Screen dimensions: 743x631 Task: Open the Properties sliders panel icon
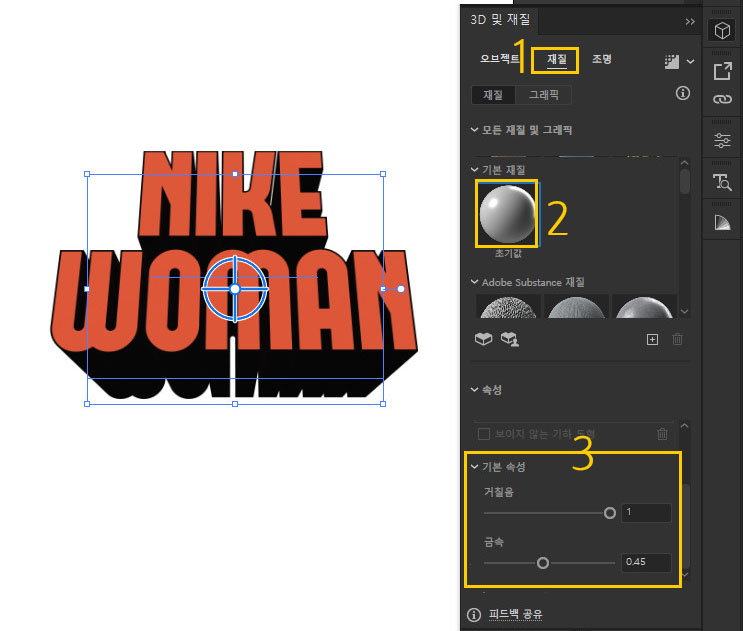(x=722, y=140)
